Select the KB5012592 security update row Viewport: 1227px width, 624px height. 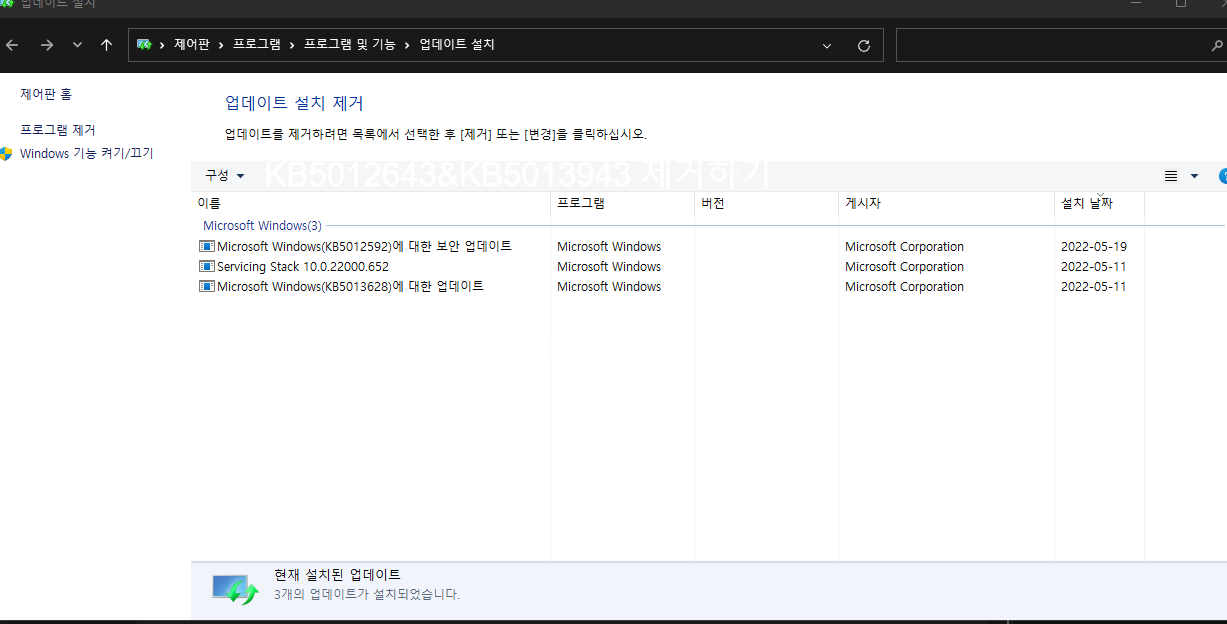pos(670,246)
